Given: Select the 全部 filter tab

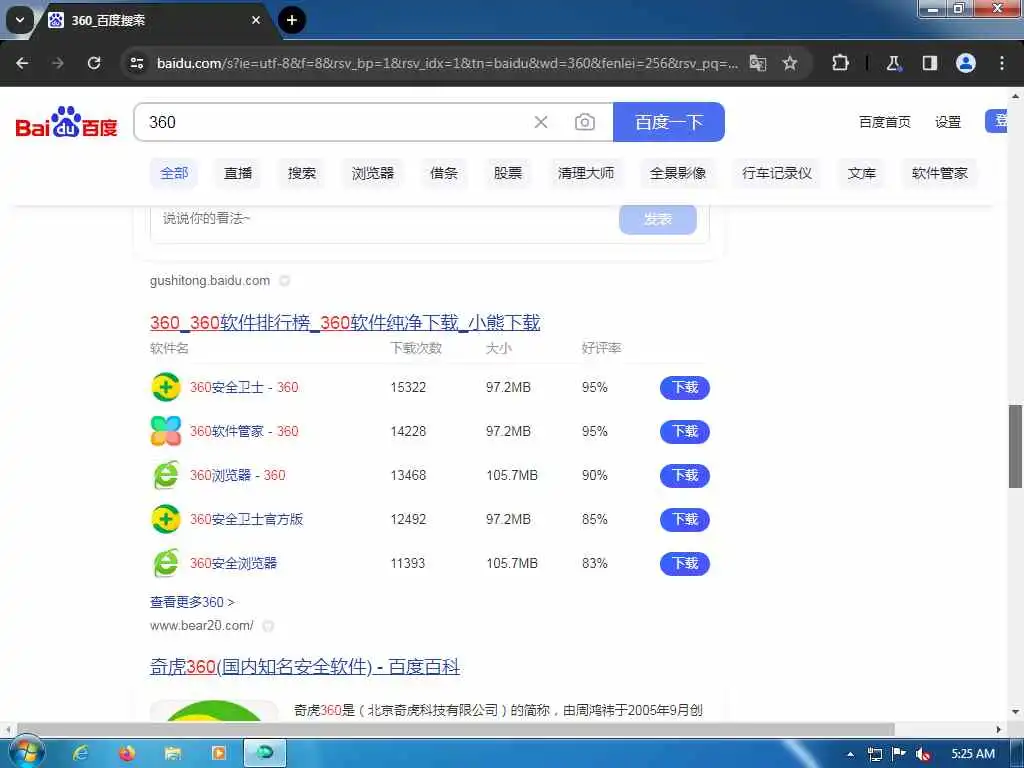Looking at the screenshot, I should click(x=174, y=173).
